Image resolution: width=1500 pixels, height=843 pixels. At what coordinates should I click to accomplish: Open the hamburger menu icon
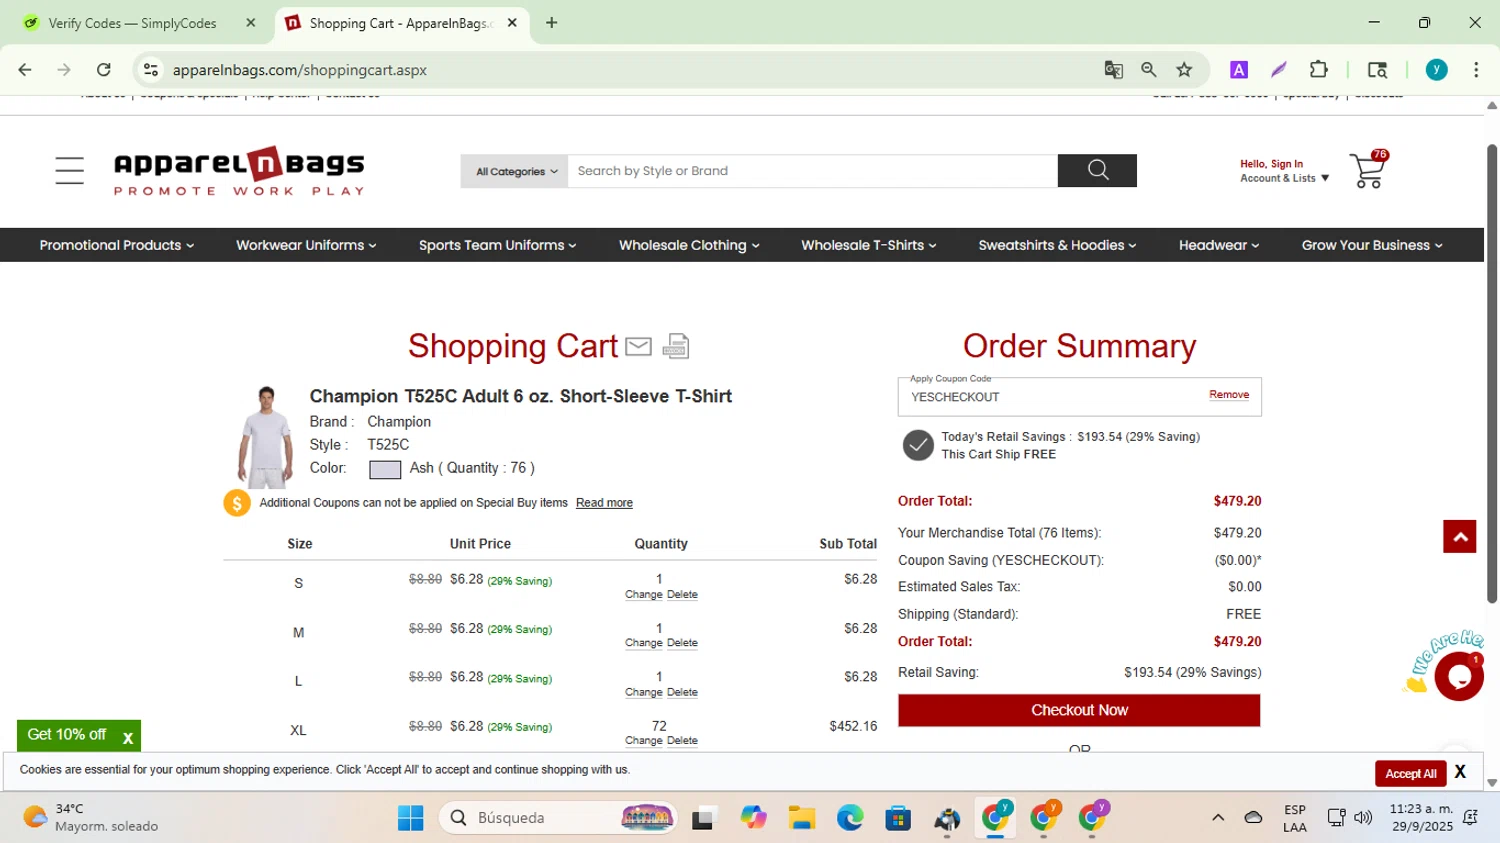(x=69, y=171)
